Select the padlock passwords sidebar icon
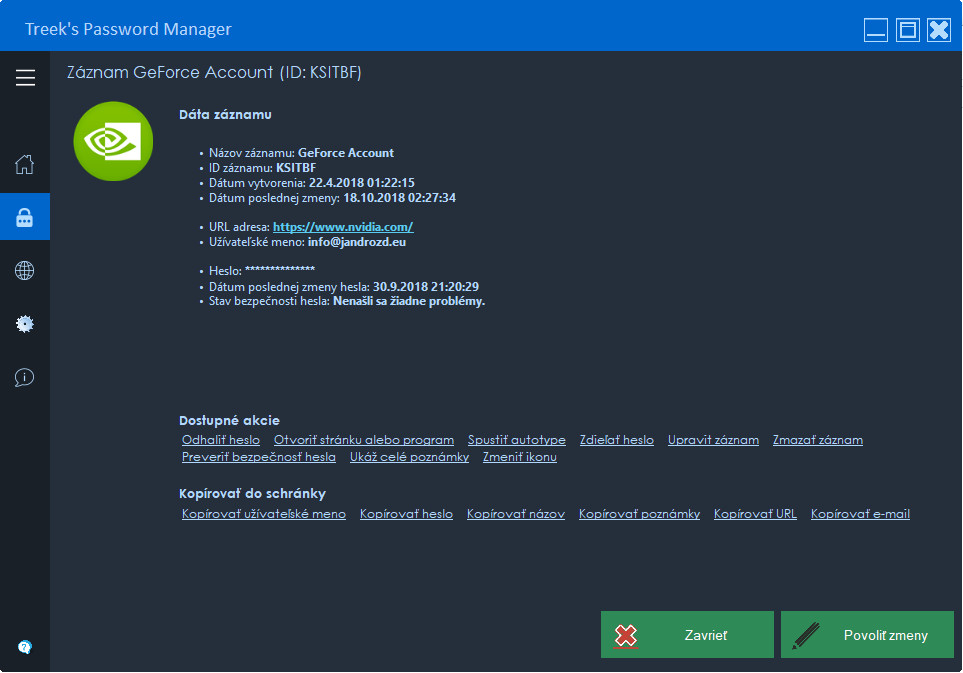This screenshot has width=963, height=673. (25, 217)
